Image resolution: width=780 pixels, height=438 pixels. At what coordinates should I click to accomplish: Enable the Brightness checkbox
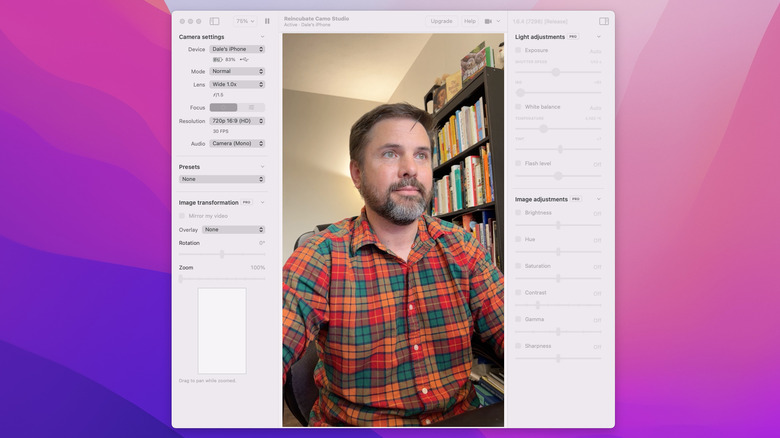[x=518, y=213]
